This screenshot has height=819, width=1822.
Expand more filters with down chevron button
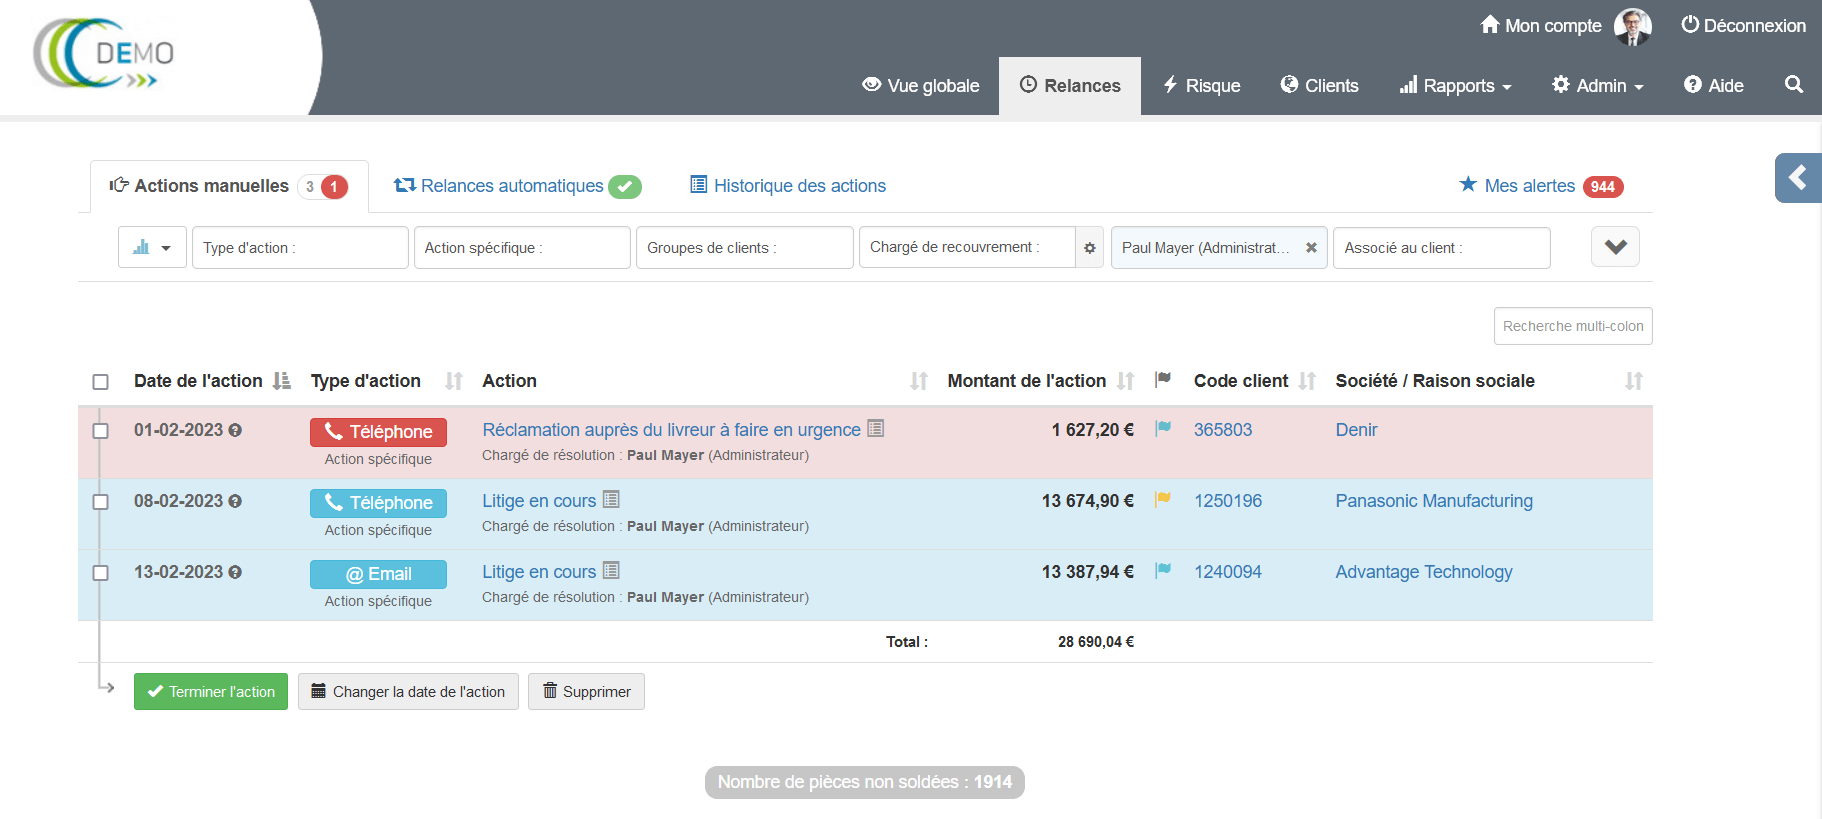[1614, 247]
